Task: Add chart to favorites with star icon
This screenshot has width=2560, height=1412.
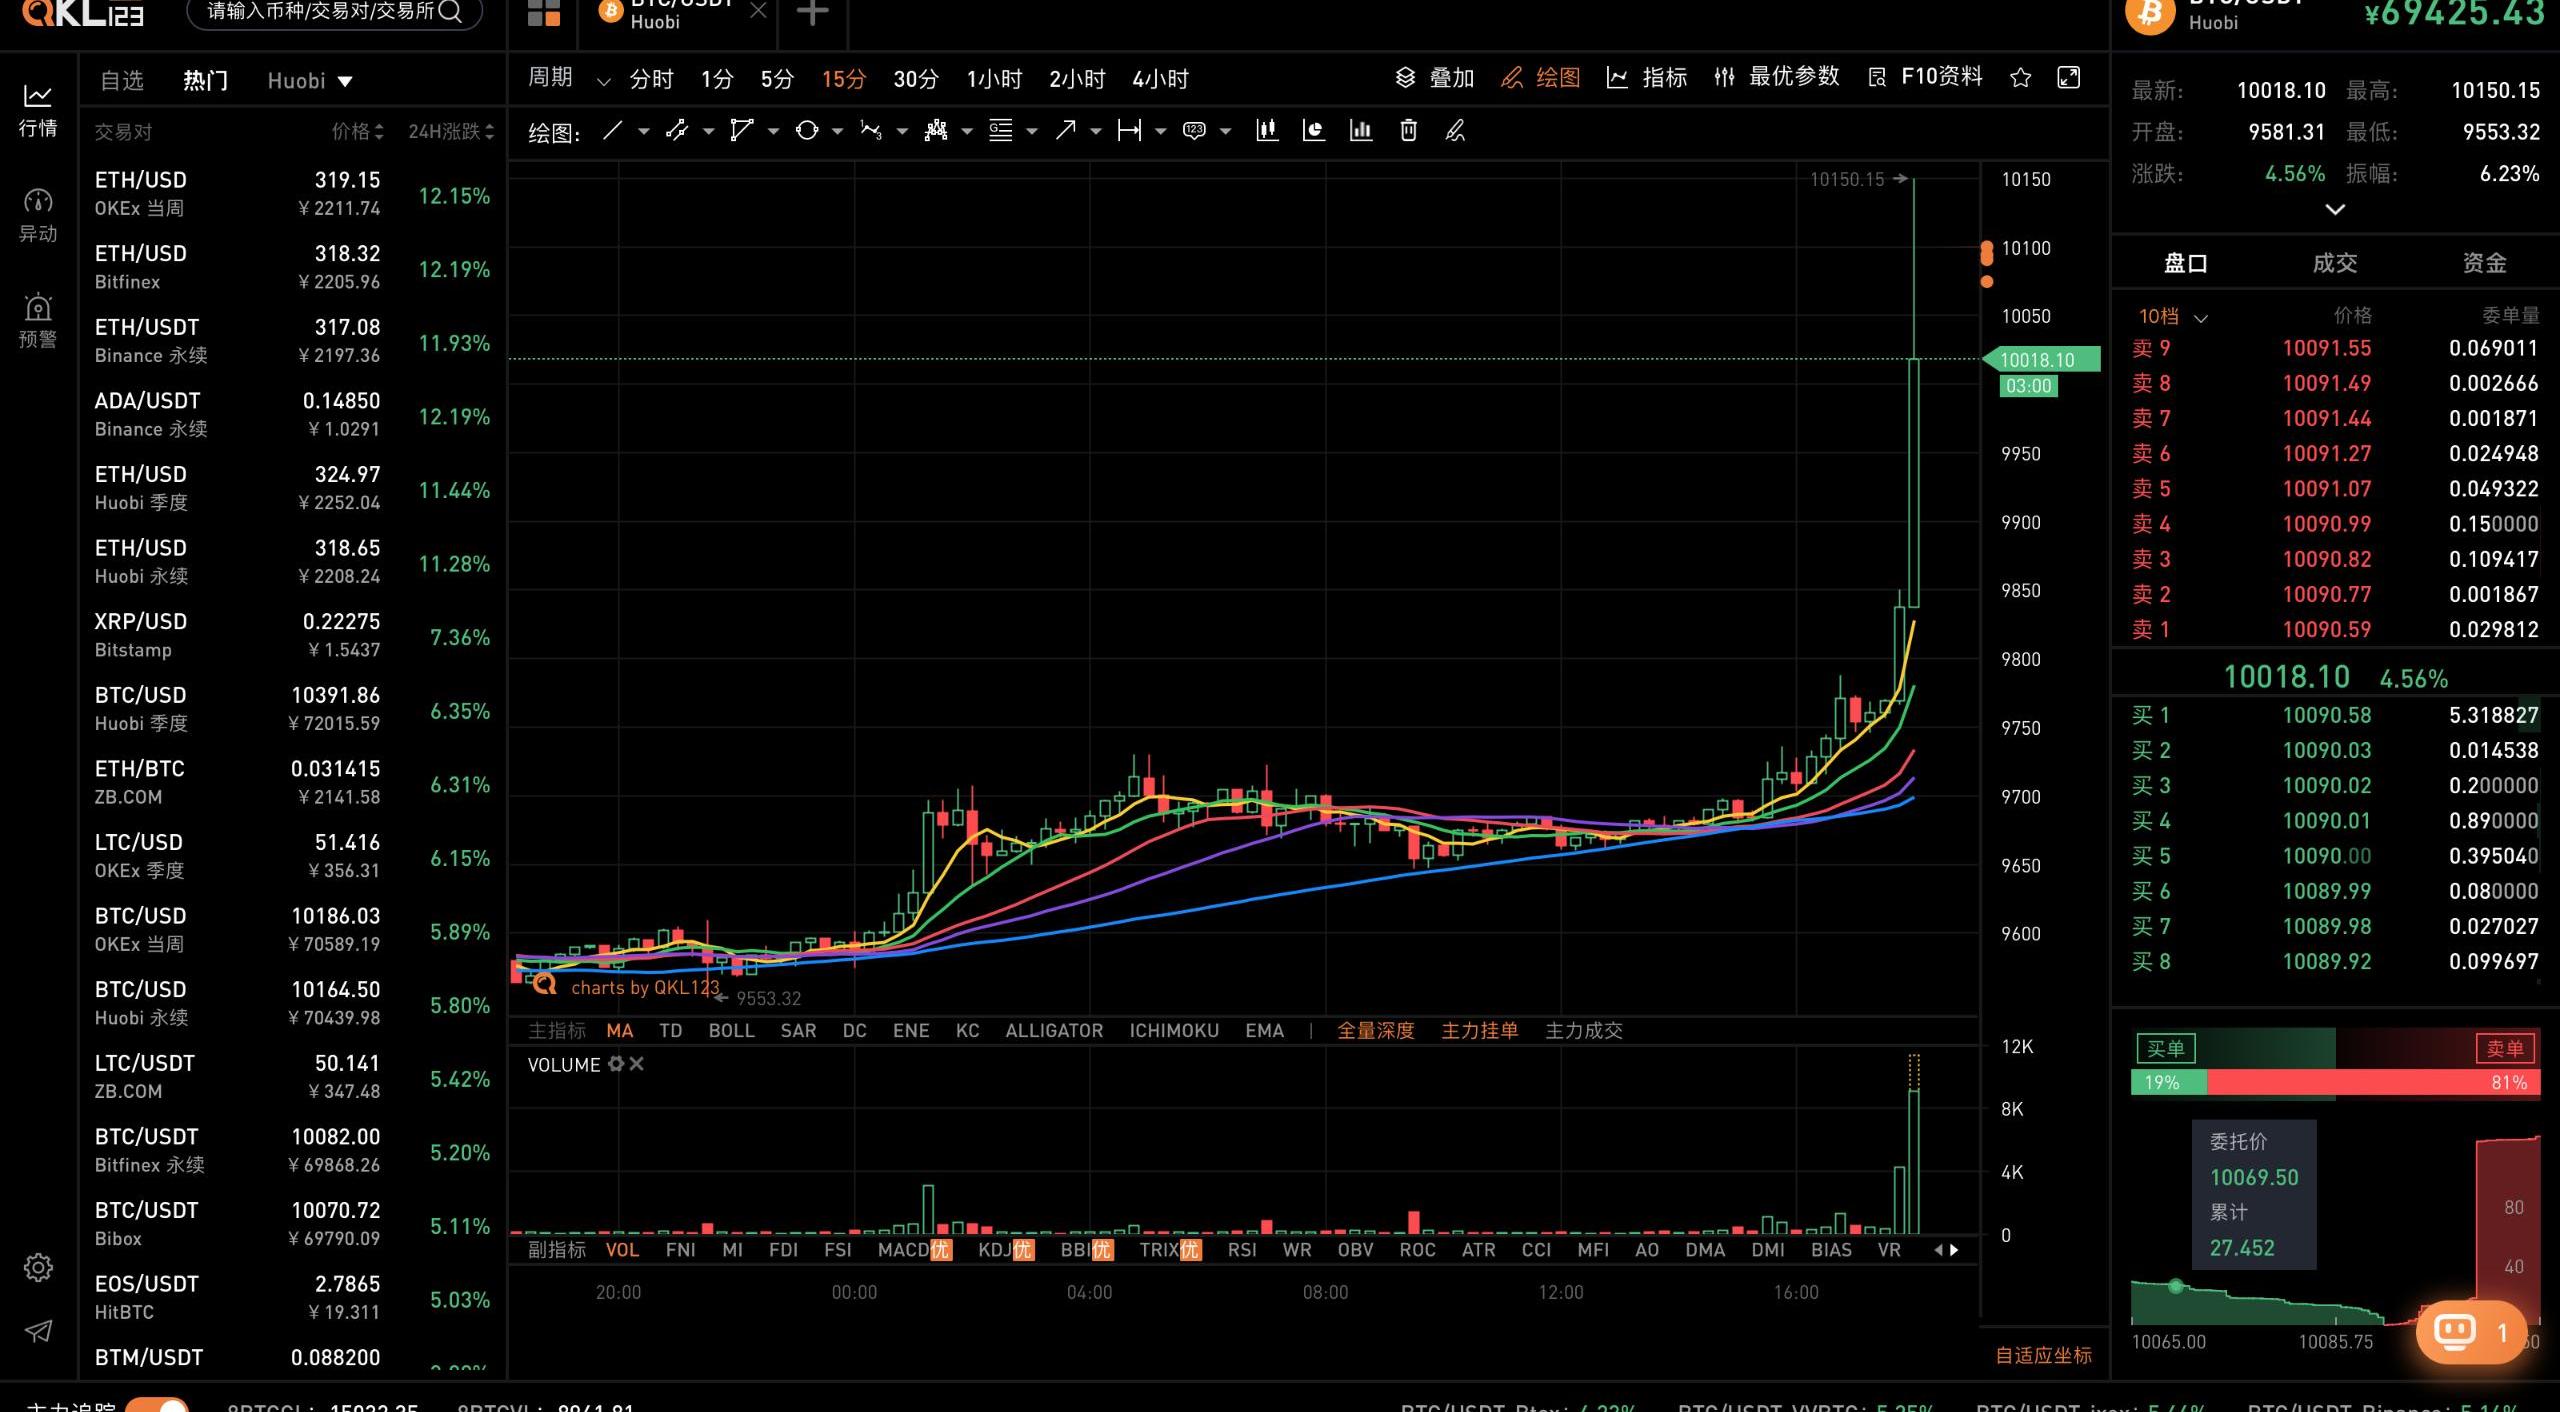Action: (2021, 78)
